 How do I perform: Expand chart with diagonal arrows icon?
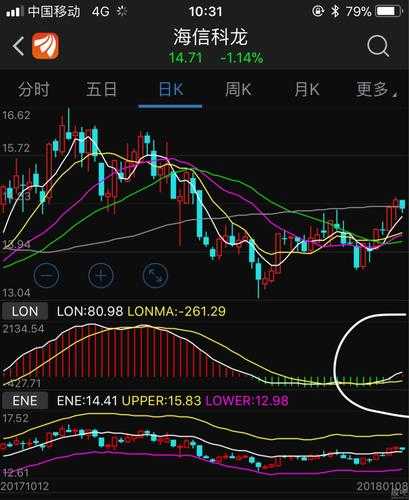pos(155,275)
